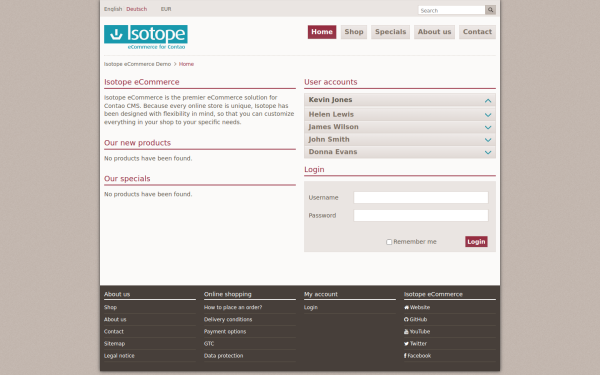
Task: Select the EUR currency link
Action: tap(166, 9)
